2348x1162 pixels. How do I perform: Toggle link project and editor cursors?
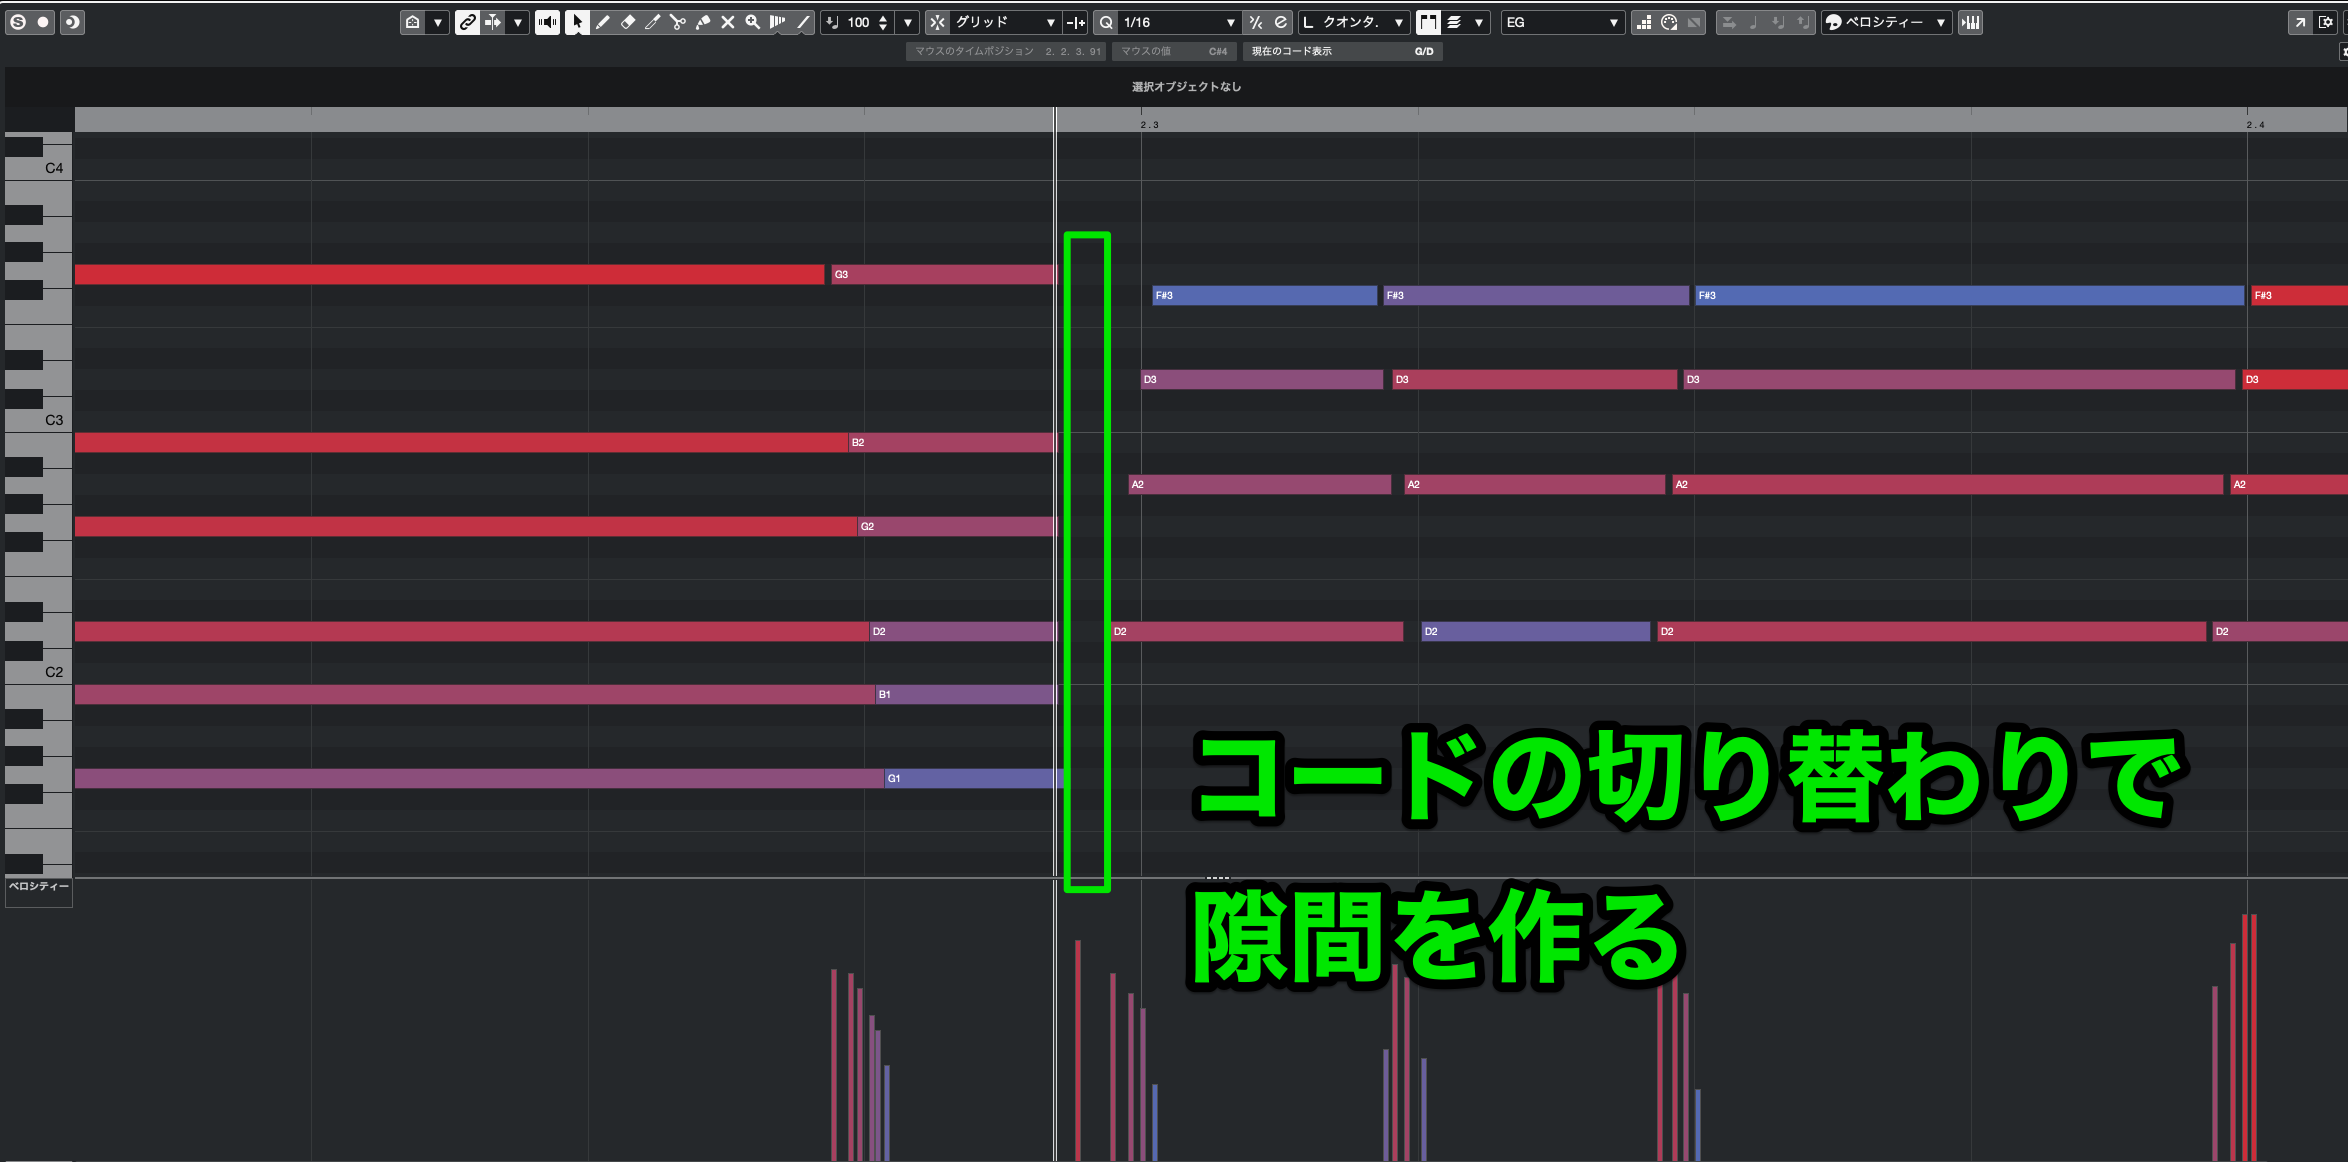click(x=467, y=22)
